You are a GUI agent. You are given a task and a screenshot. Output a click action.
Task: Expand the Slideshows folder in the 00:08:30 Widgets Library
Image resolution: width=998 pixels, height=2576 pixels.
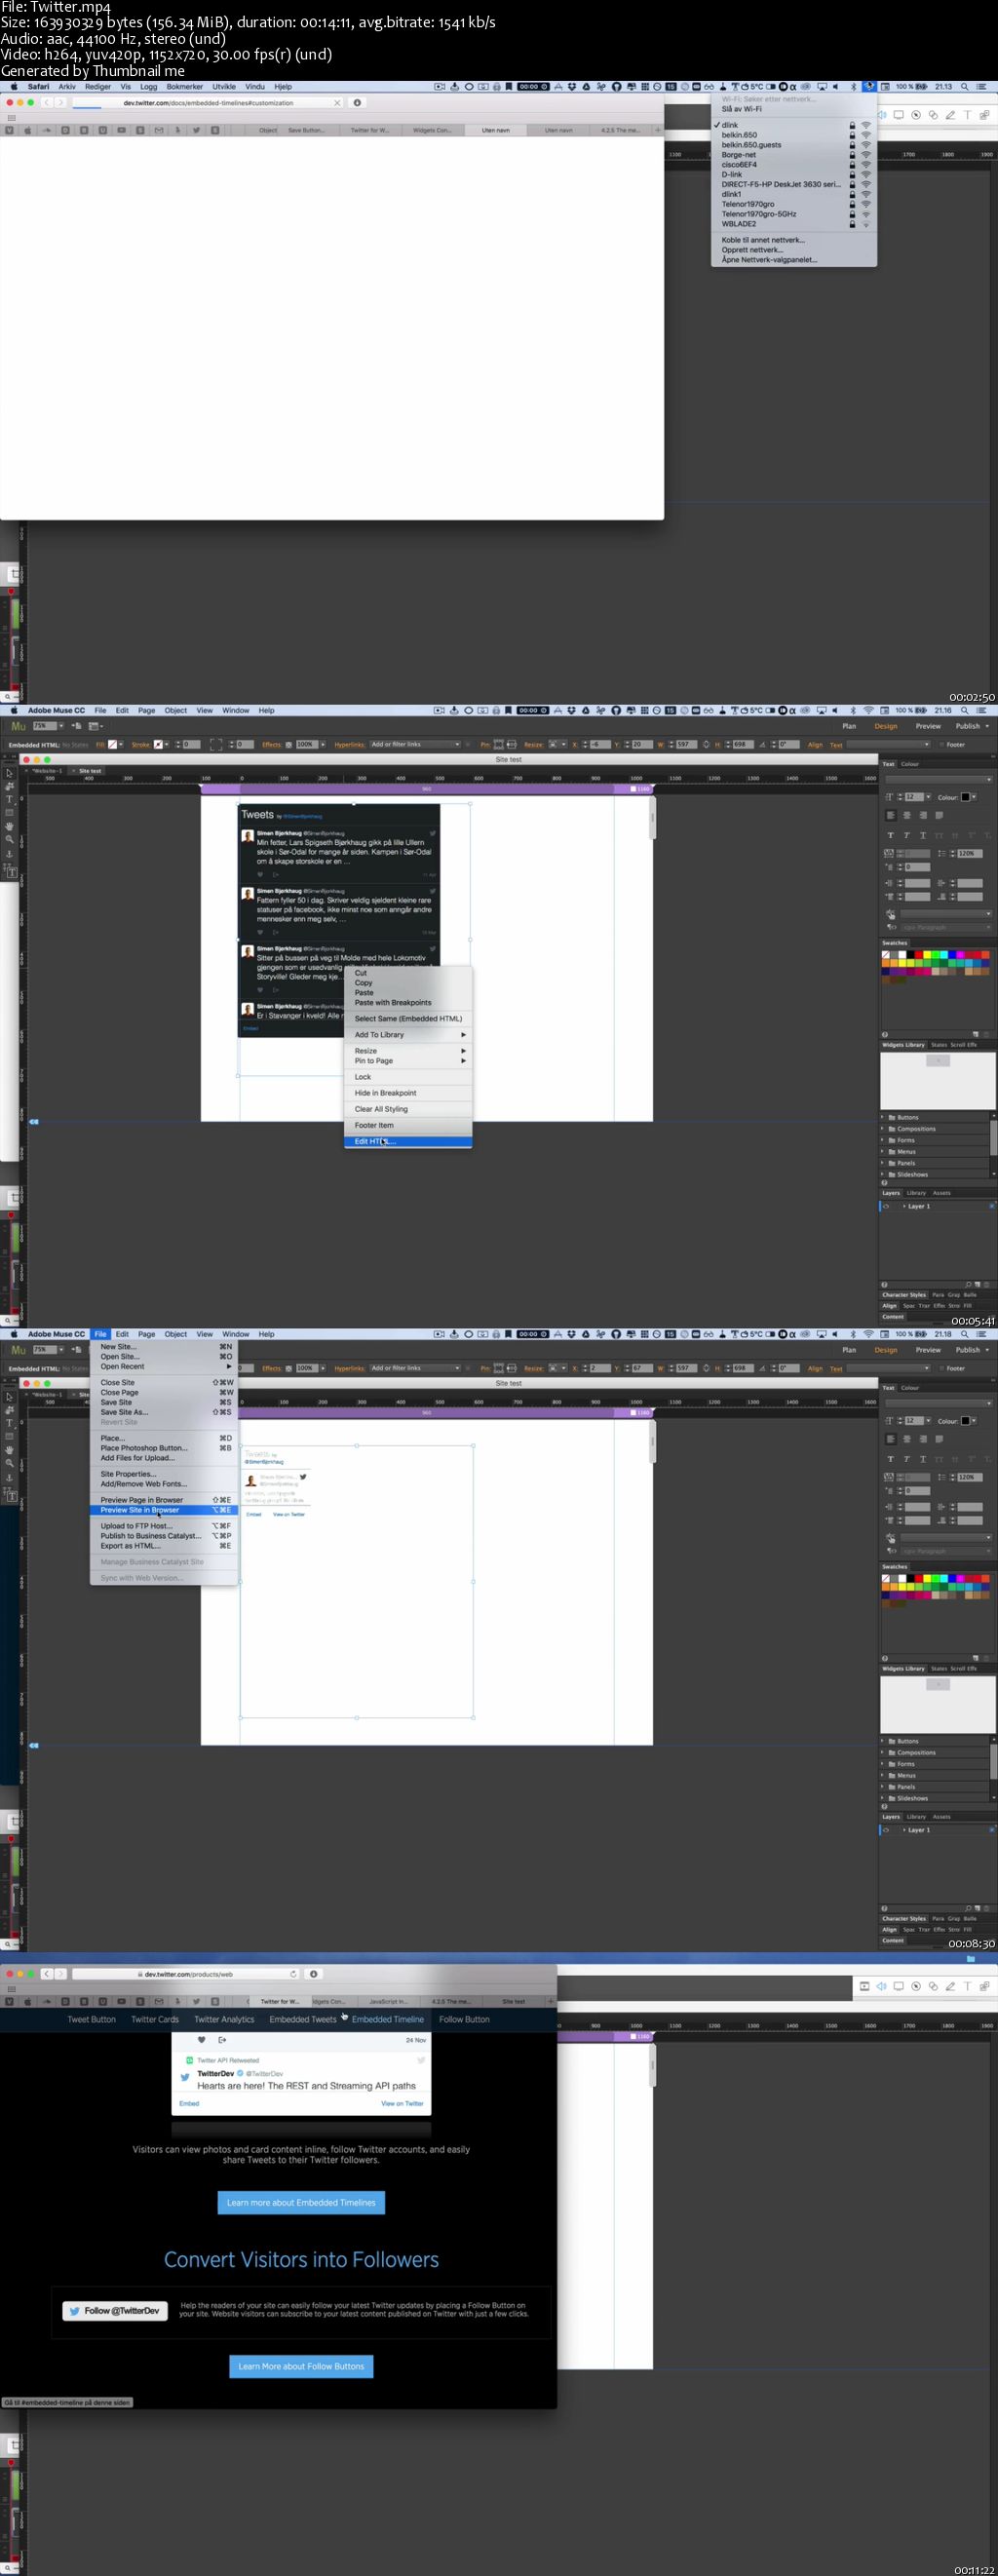[883, 1798]
